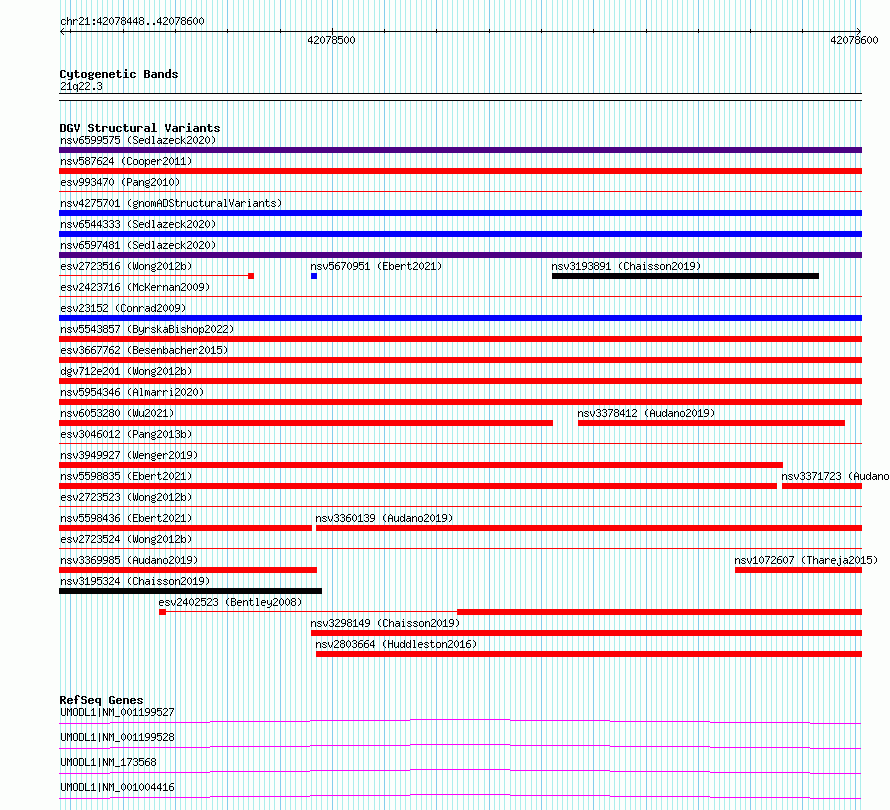Click the left arrow on the ruler
890x810 pixels.
tap(62, 32)
